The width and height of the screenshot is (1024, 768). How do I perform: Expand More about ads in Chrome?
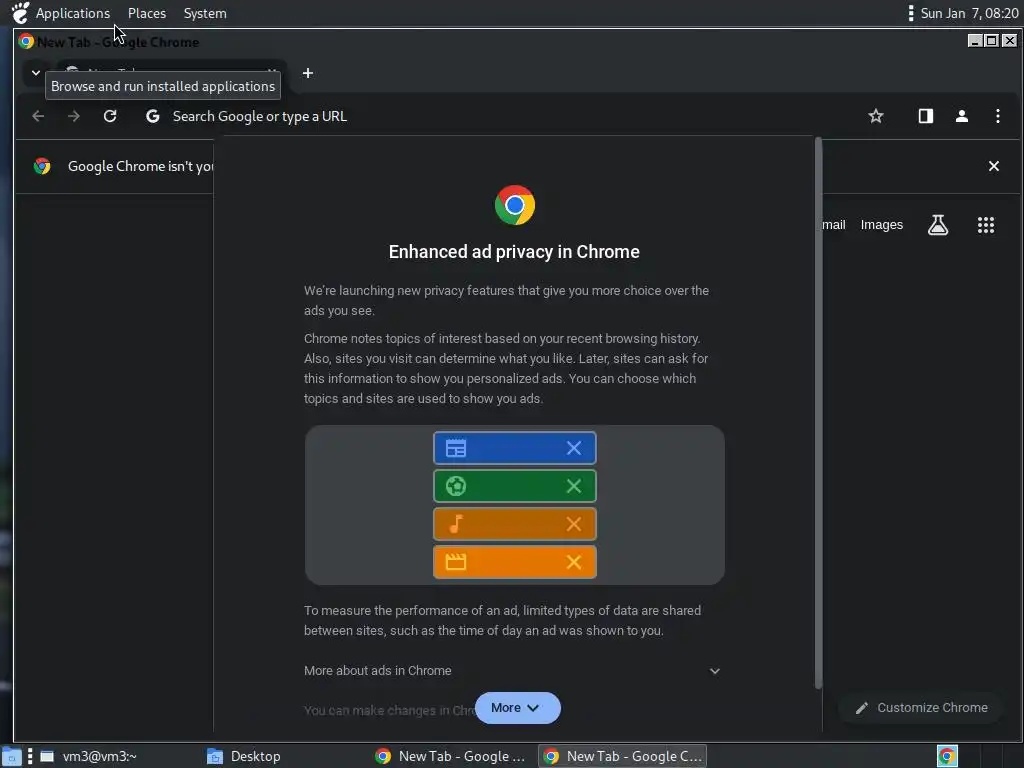coord(513,671)
